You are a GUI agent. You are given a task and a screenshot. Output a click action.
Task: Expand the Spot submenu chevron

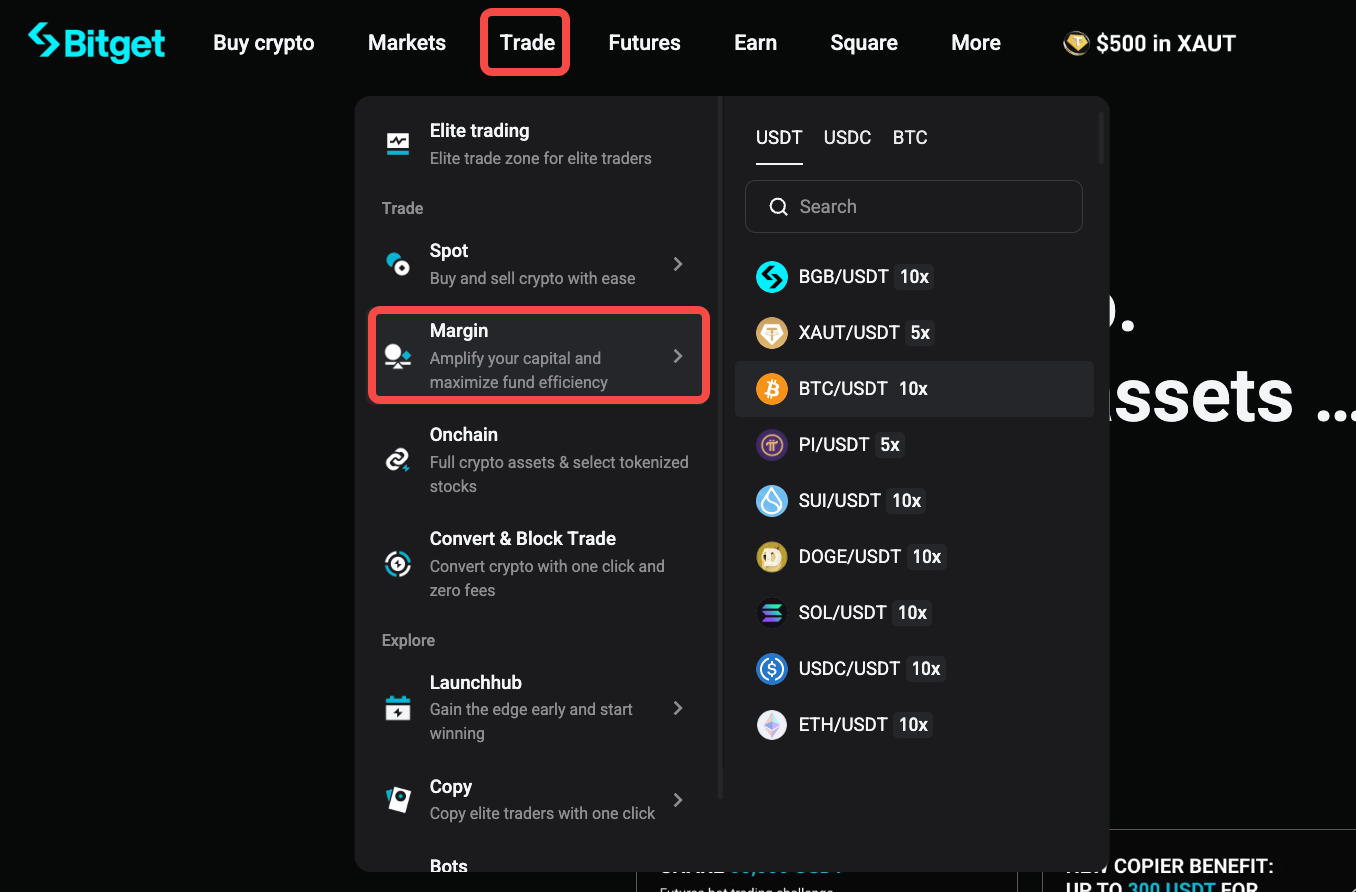[x=679, y=266]
